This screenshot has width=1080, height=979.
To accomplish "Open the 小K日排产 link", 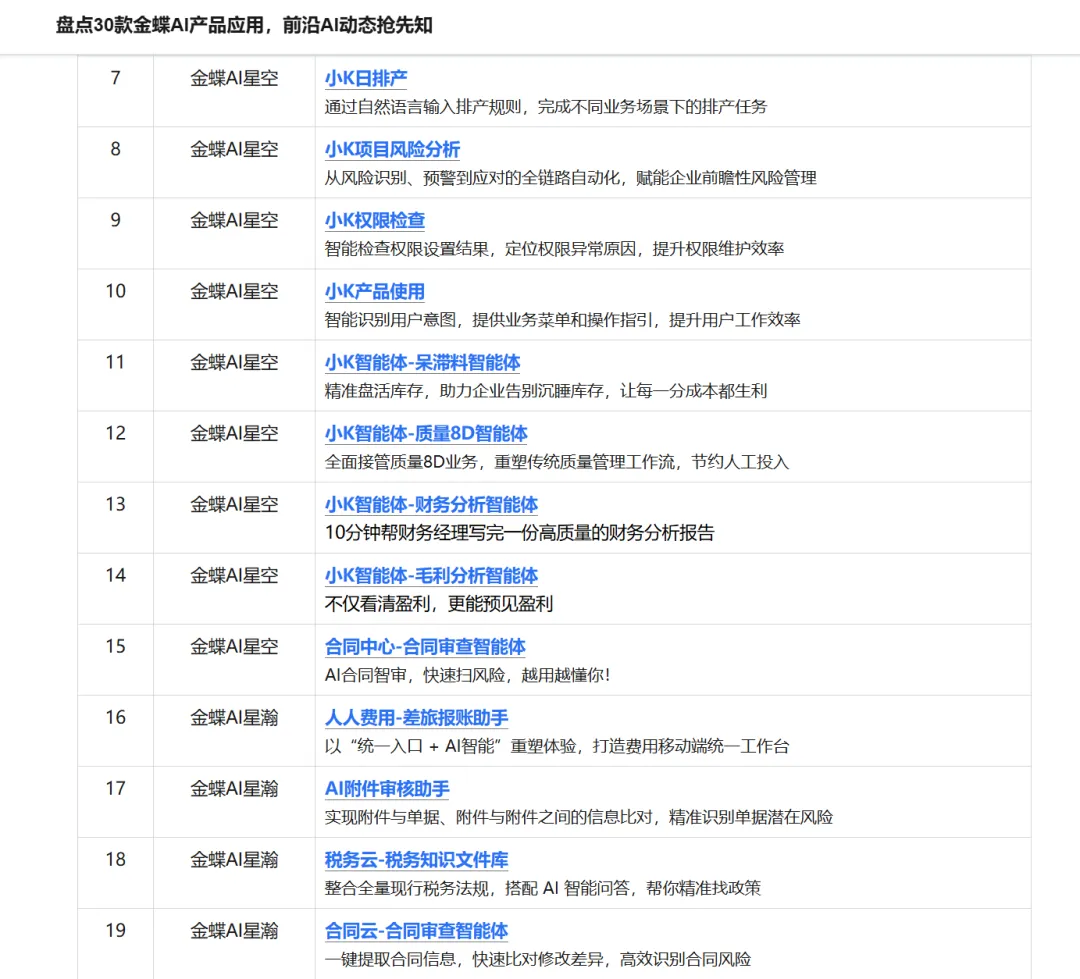I will (366, 79).
